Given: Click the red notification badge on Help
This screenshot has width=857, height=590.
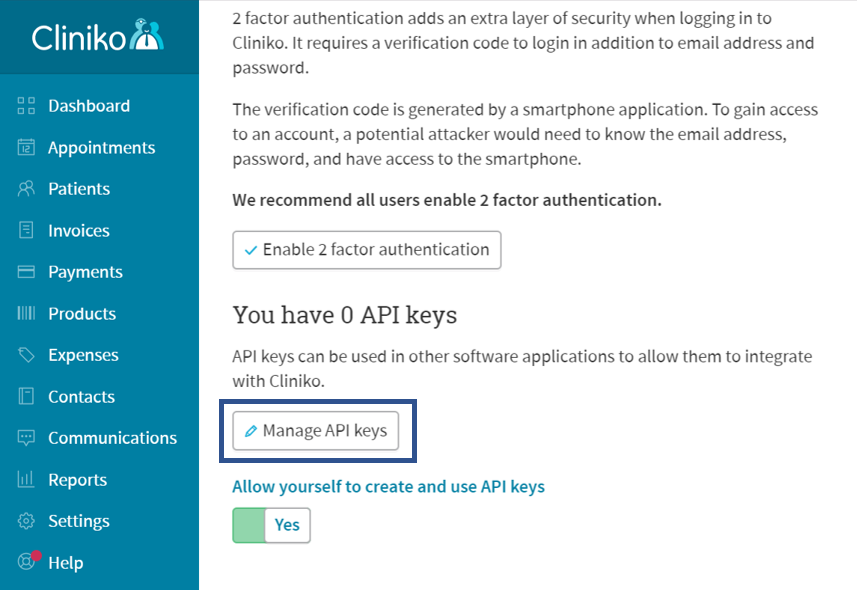Looking at the screenshot, I should pos(37,553).
